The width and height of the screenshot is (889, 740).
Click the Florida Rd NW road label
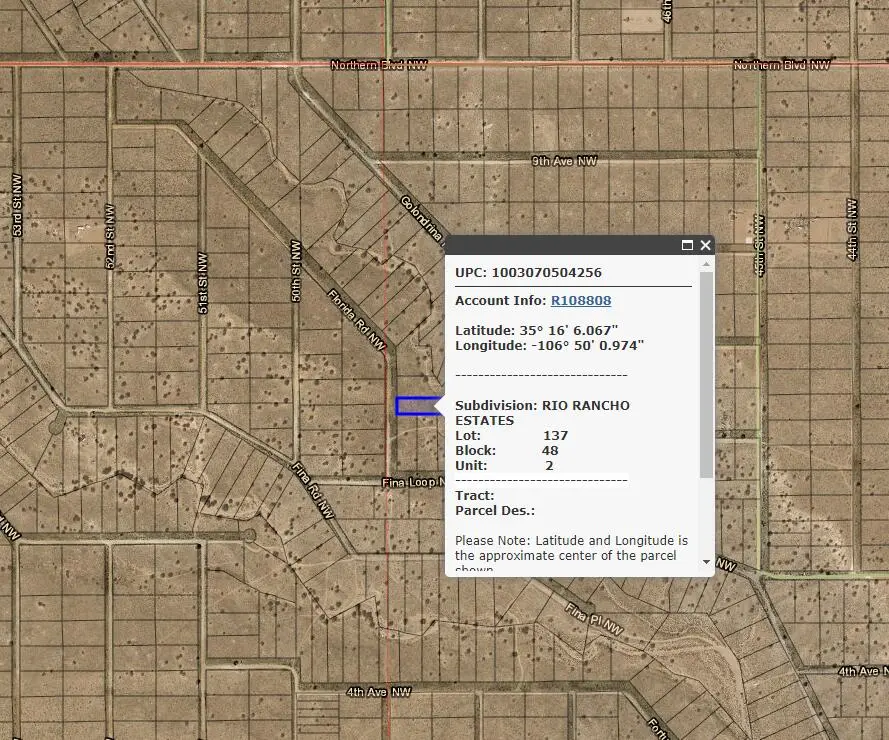tap(357, 319)
